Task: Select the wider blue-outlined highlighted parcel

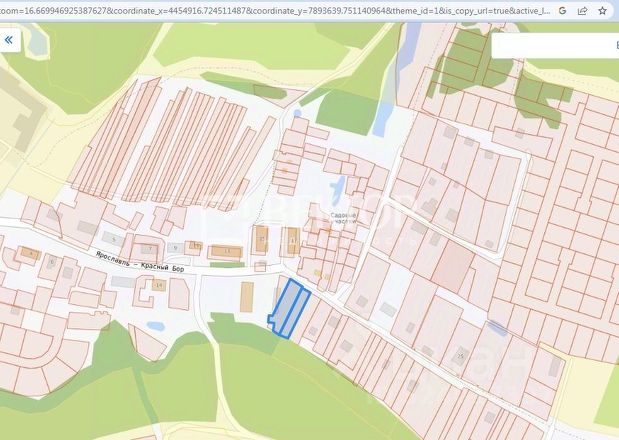Action: coord(283,306)
